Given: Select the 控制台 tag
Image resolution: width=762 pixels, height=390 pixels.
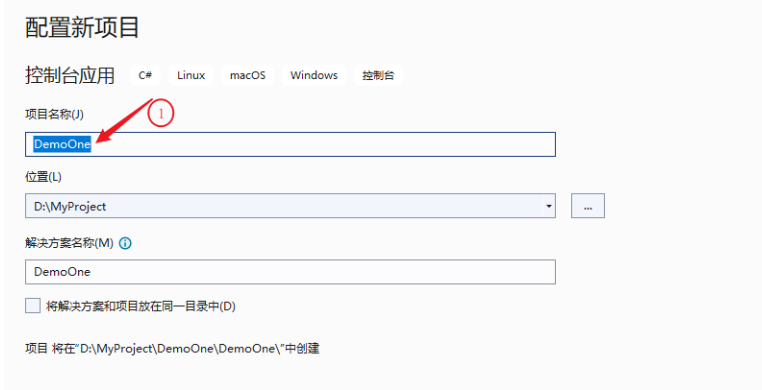Looking at the screenshot, I should (378, 75).
